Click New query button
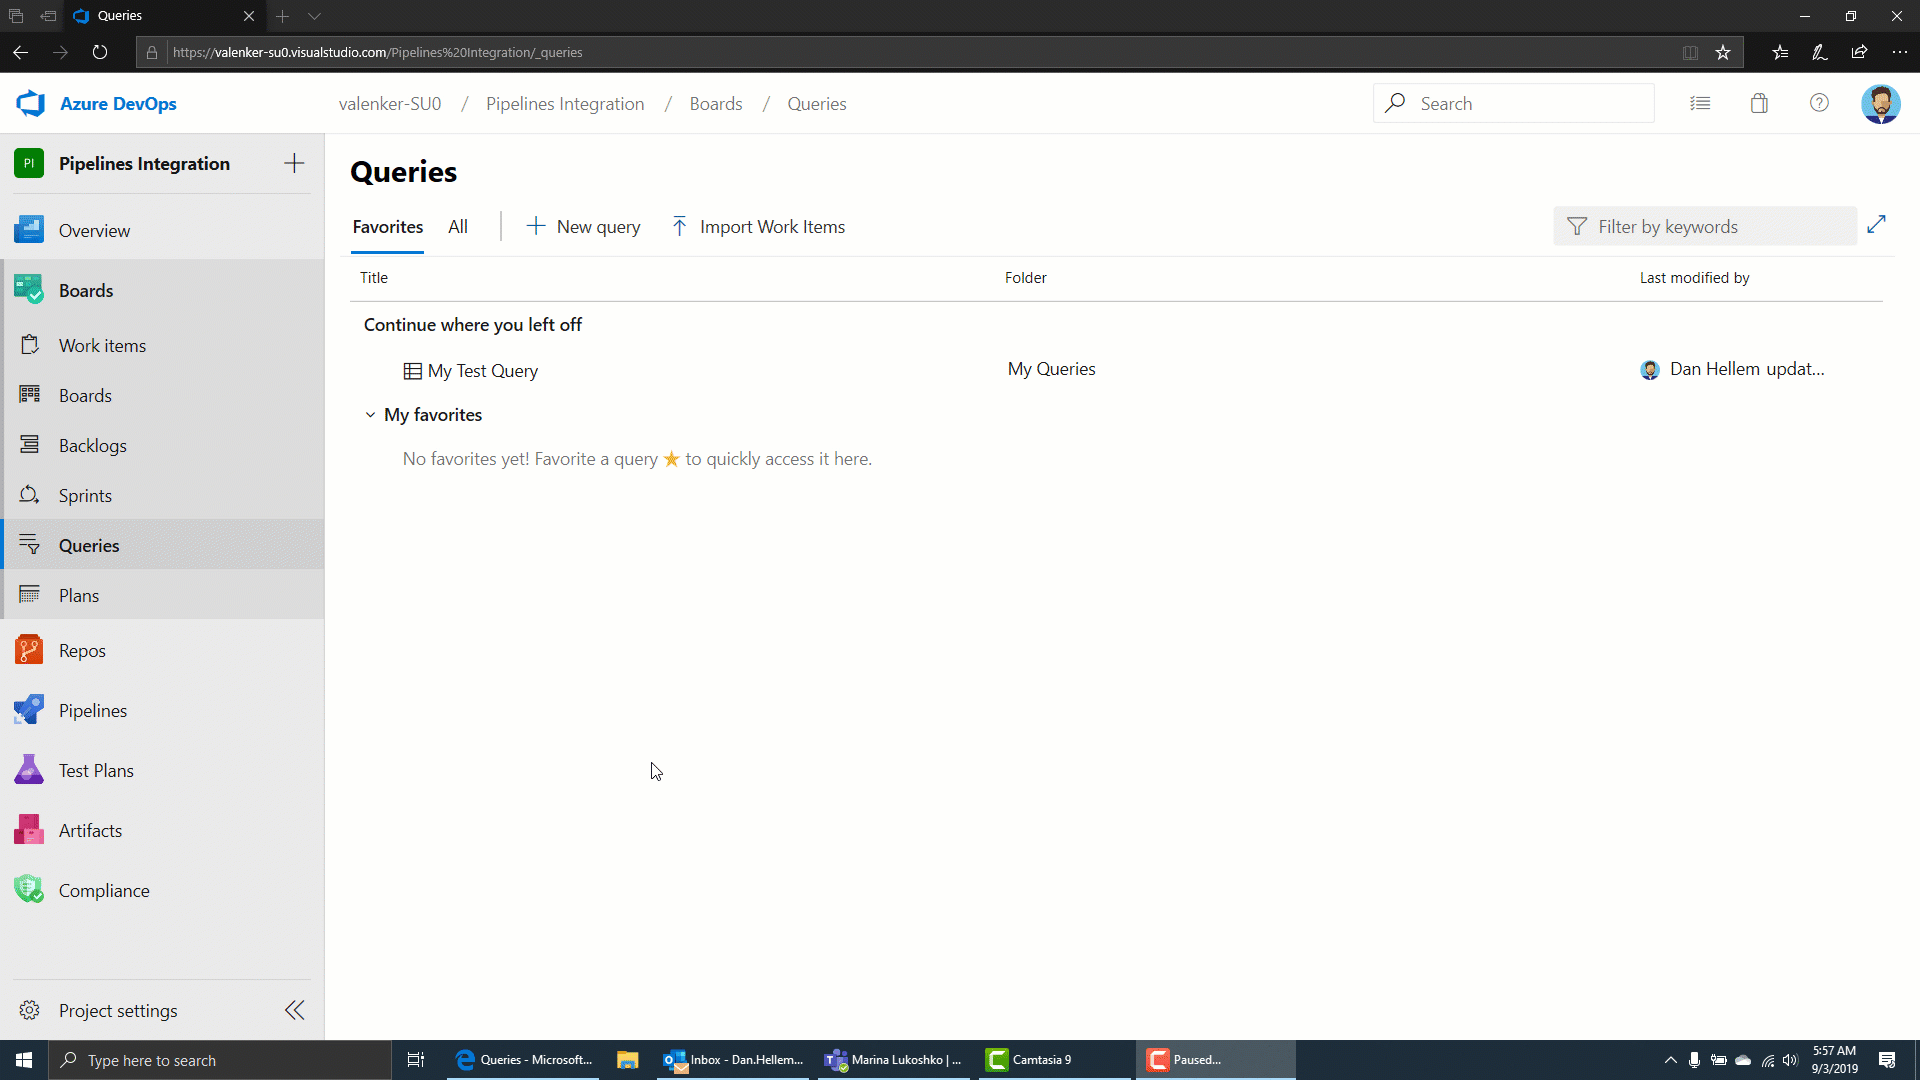The width and height of the screenshot is (1920, 1080). (x=583, y=225)
